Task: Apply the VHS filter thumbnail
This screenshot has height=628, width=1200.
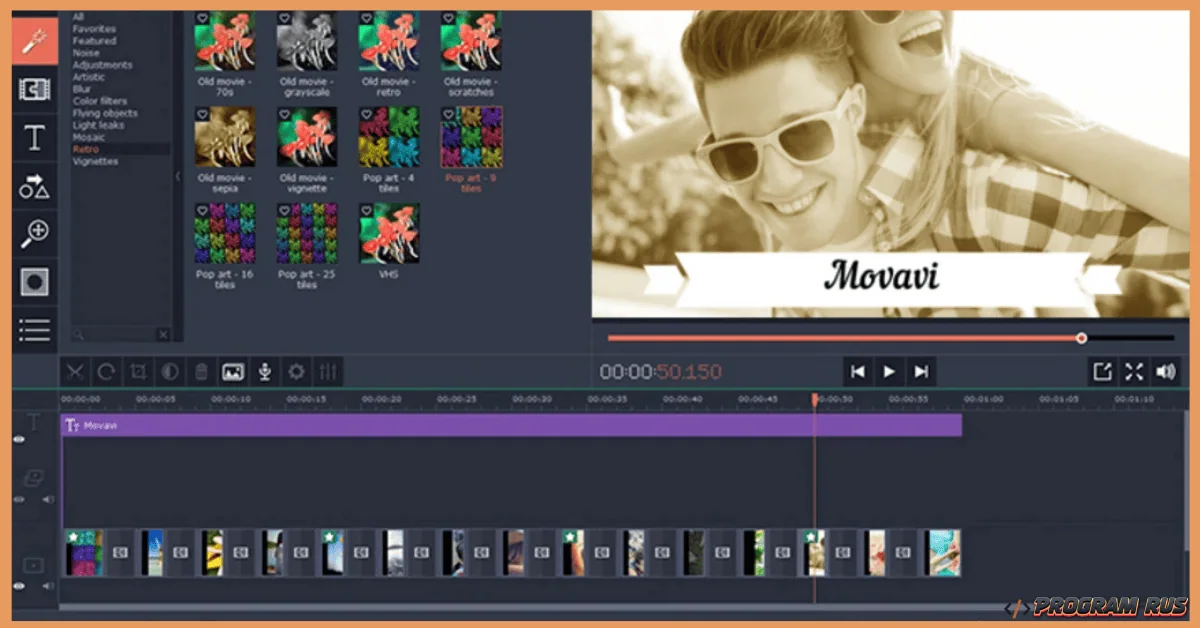Action: [x=388, y=233]
